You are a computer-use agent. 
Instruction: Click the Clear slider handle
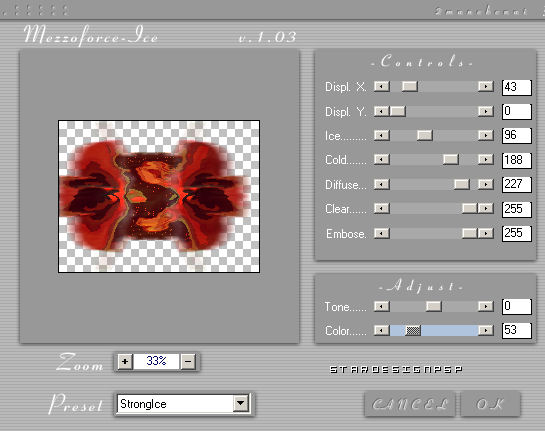469,209
